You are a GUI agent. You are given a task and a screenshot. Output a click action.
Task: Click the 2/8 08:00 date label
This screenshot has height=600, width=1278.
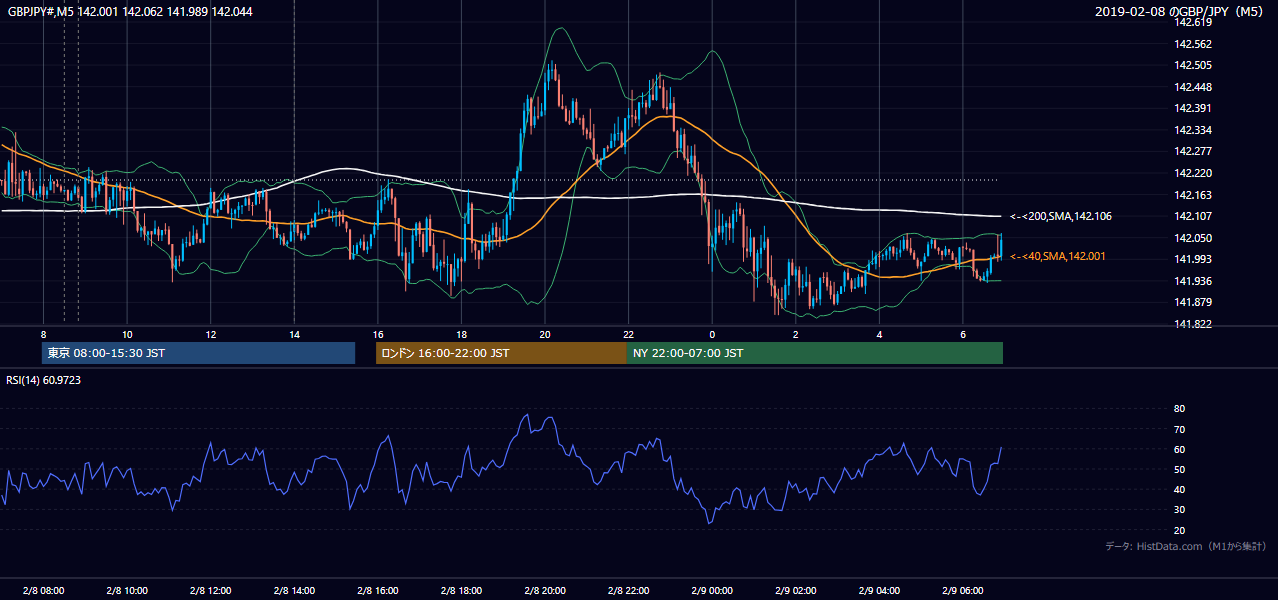point(43,591)
